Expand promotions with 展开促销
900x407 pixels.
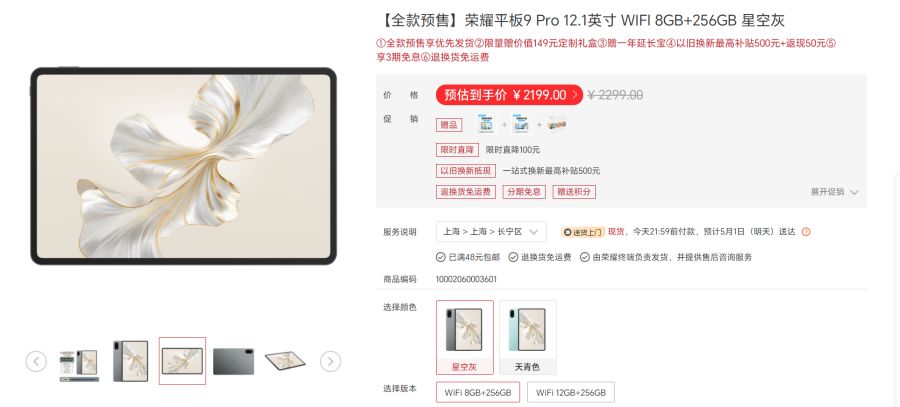(834, 192)
